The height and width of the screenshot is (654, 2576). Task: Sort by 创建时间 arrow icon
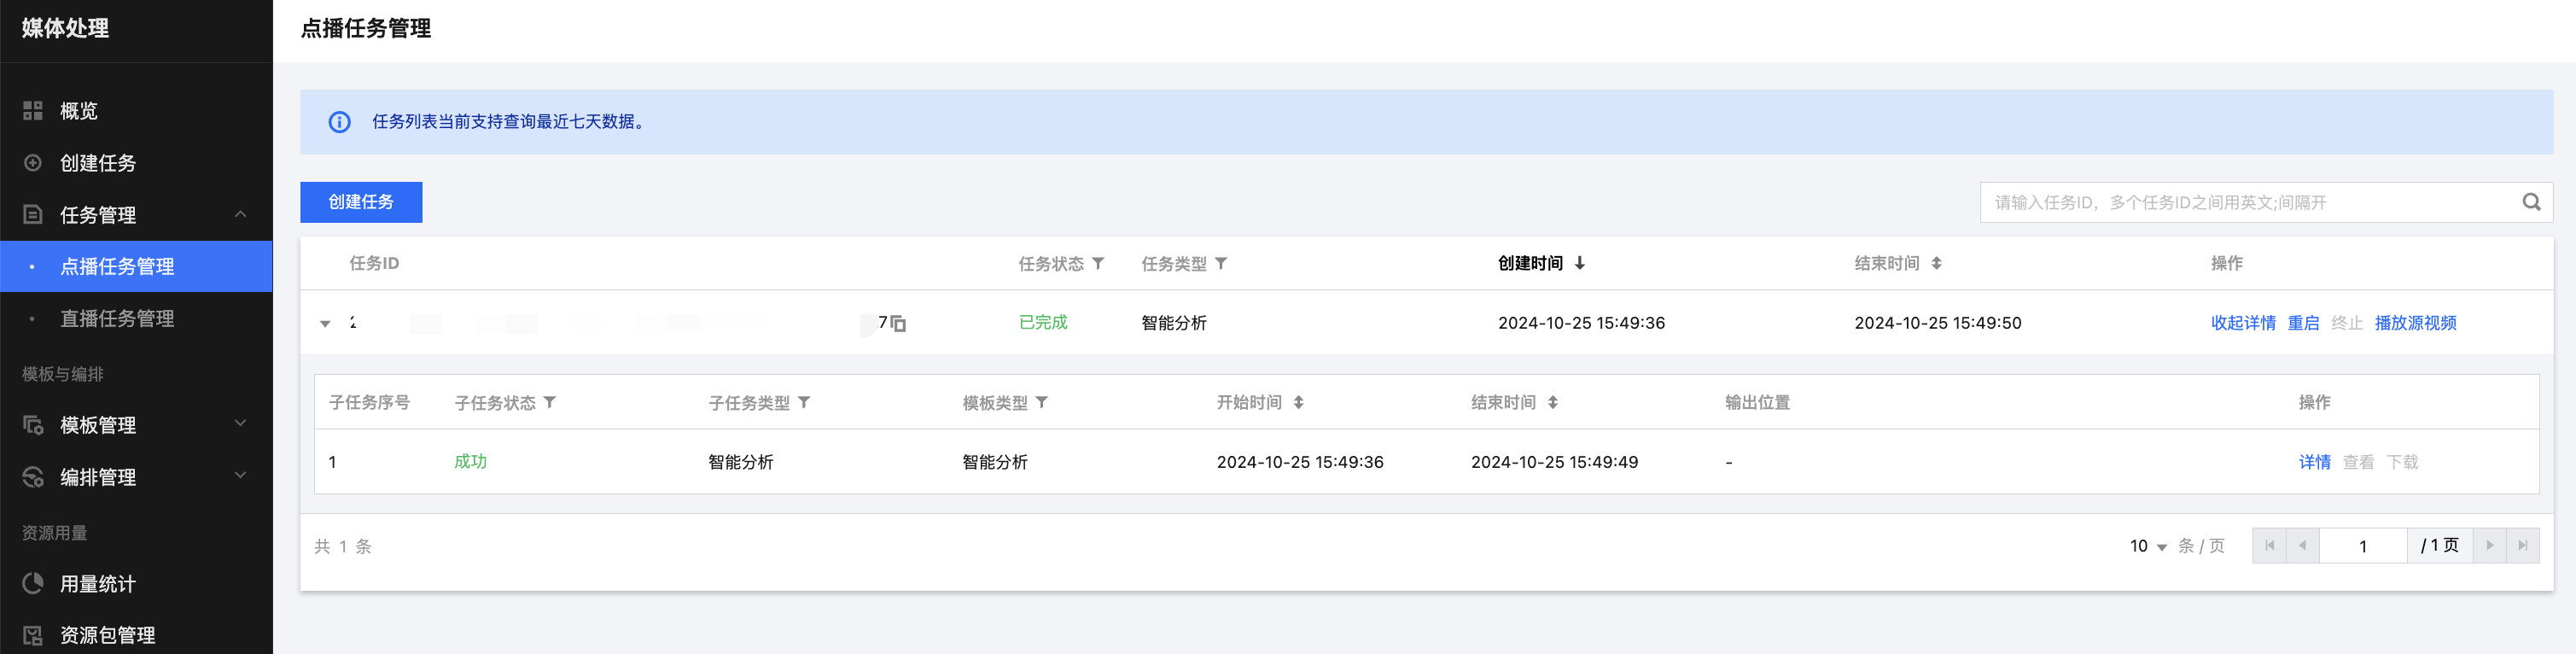click(x=1580, y=263)
